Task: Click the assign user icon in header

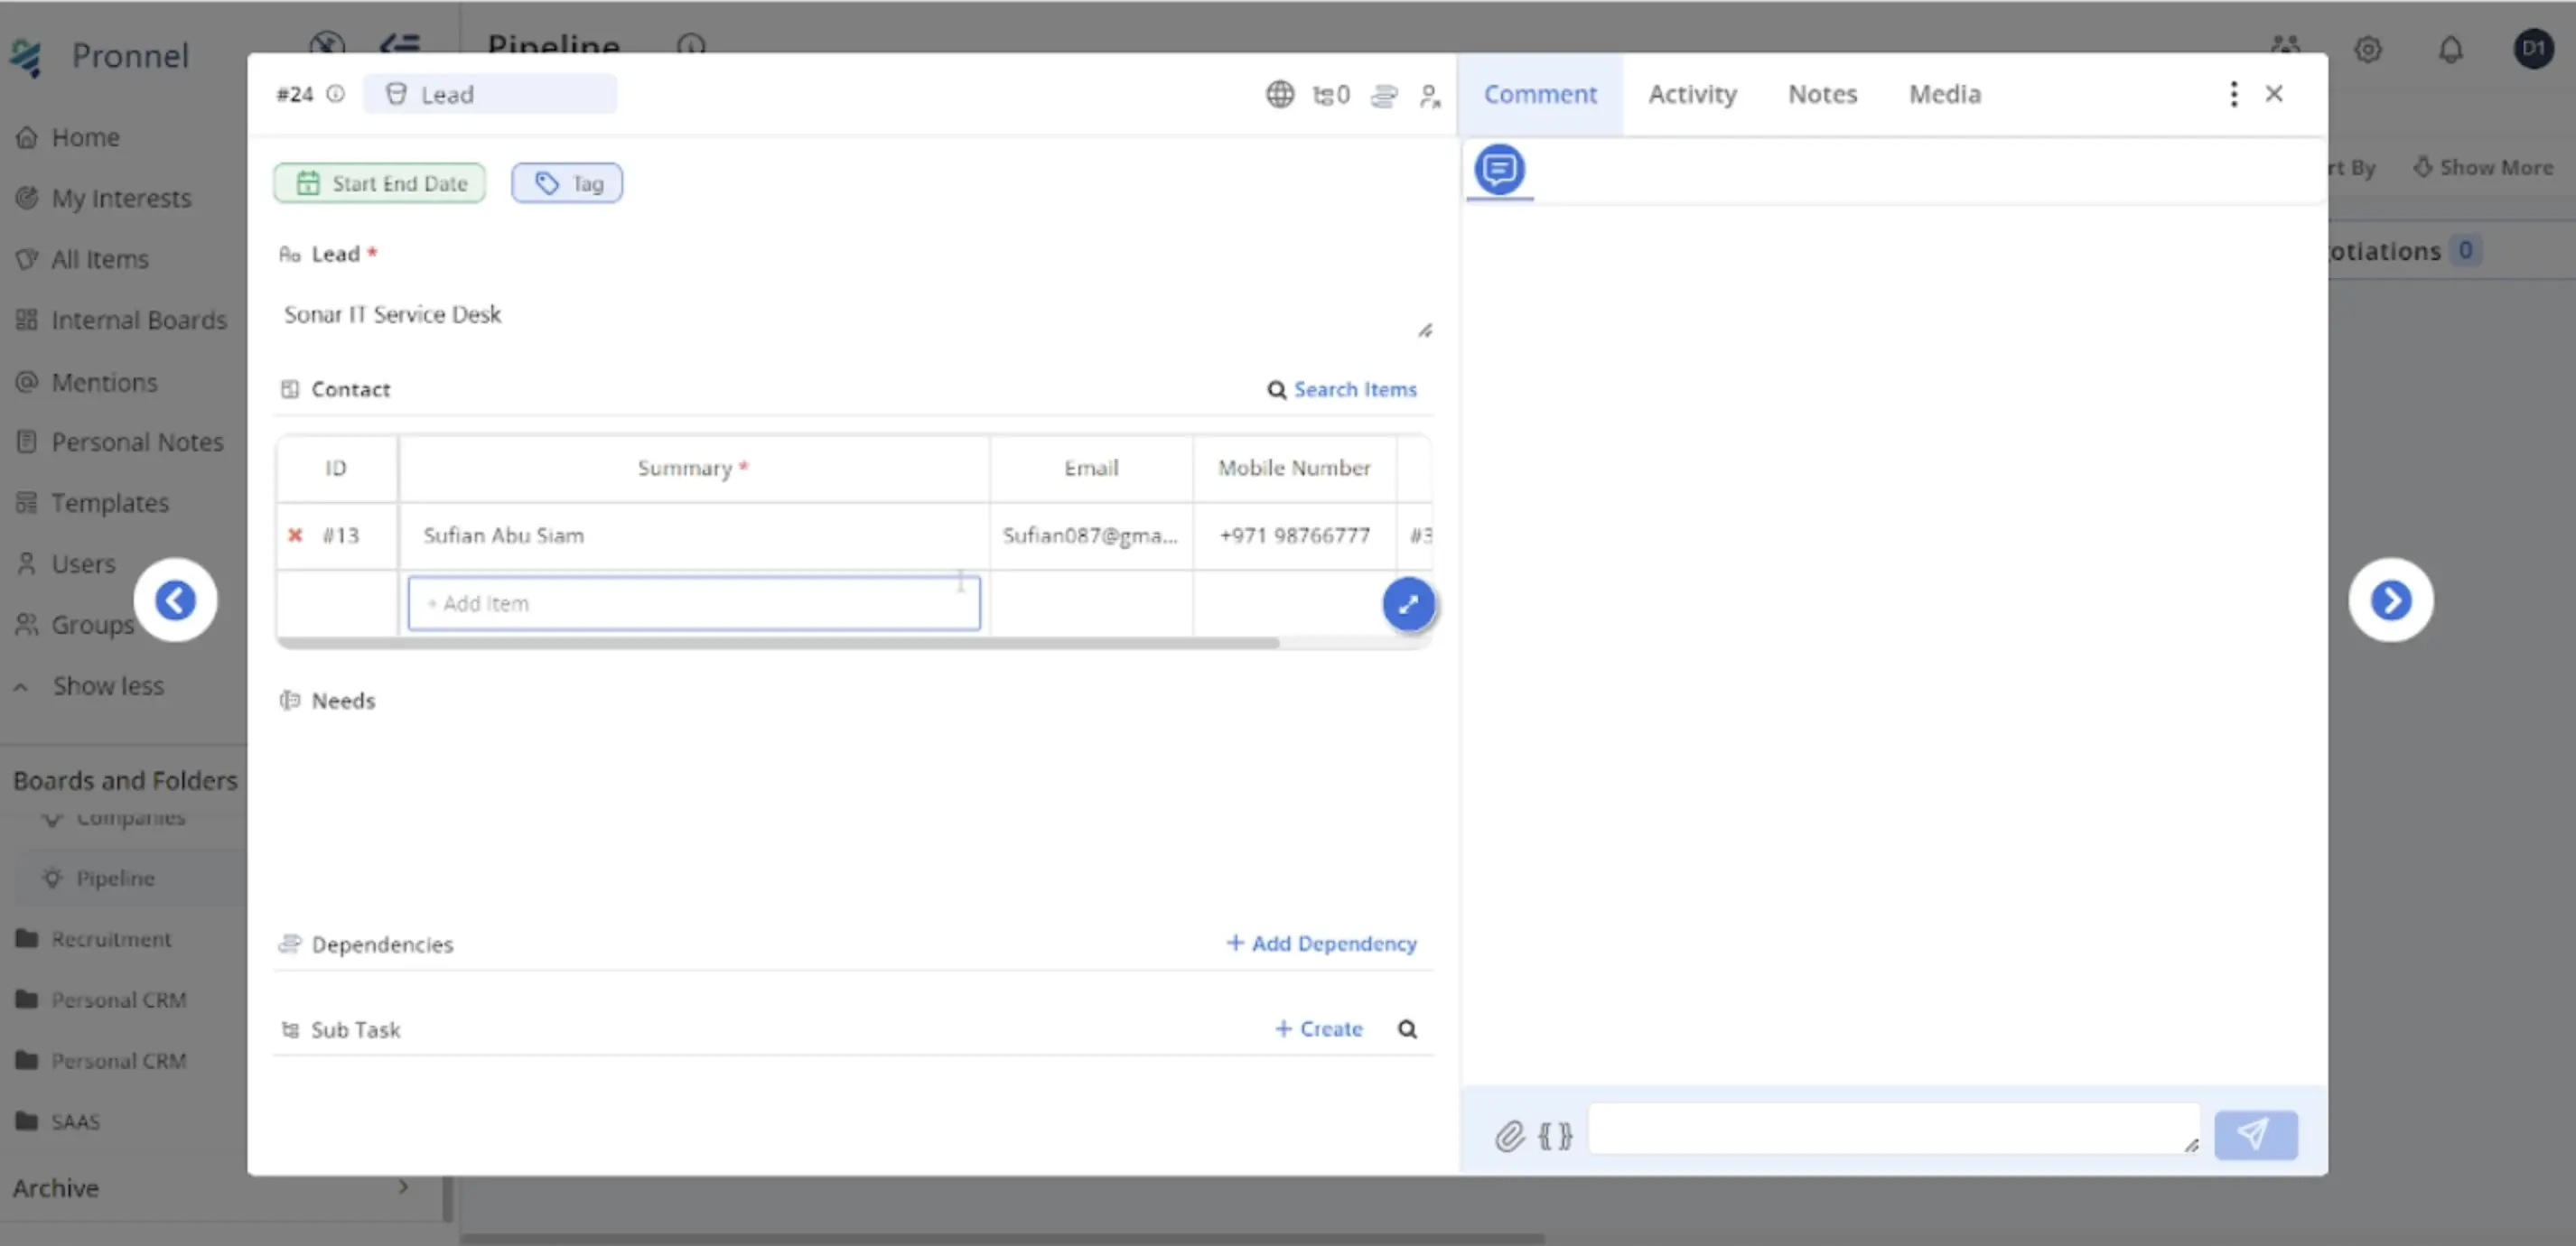Action: pos(1430,96)
